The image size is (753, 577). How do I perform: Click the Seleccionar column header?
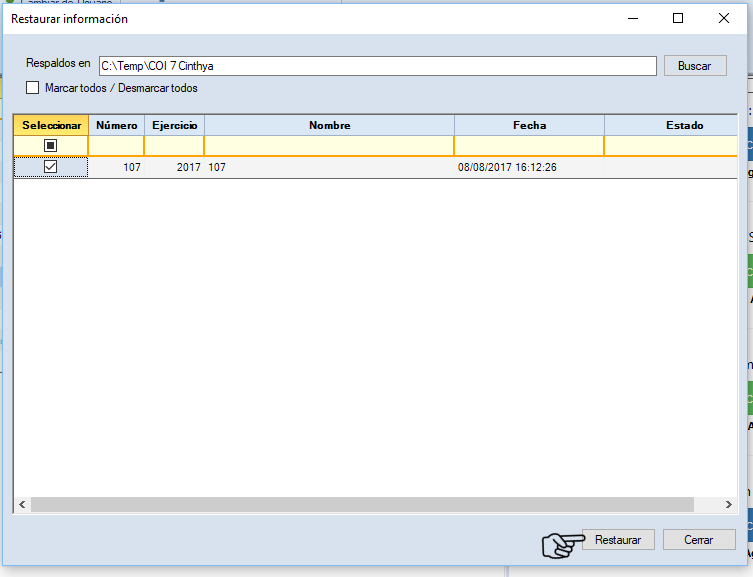51,125
